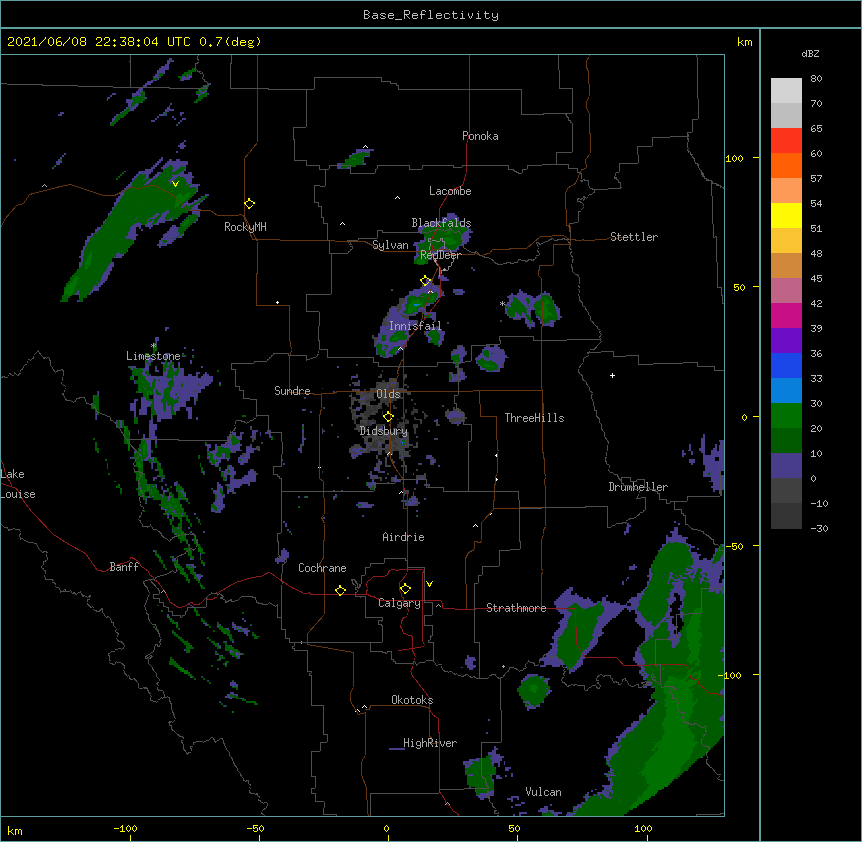Click the Innisfail label
862x842 pixels.
[x=415, y=326]
